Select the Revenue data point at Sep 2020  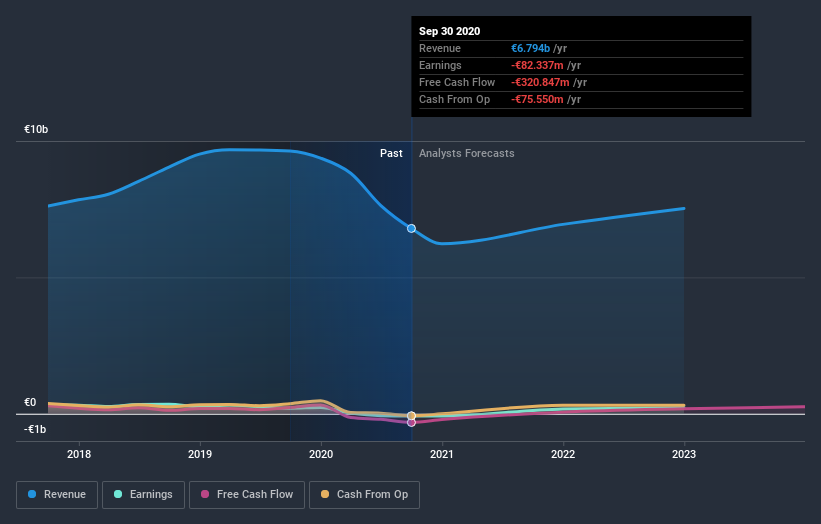[x=412, y=228]
